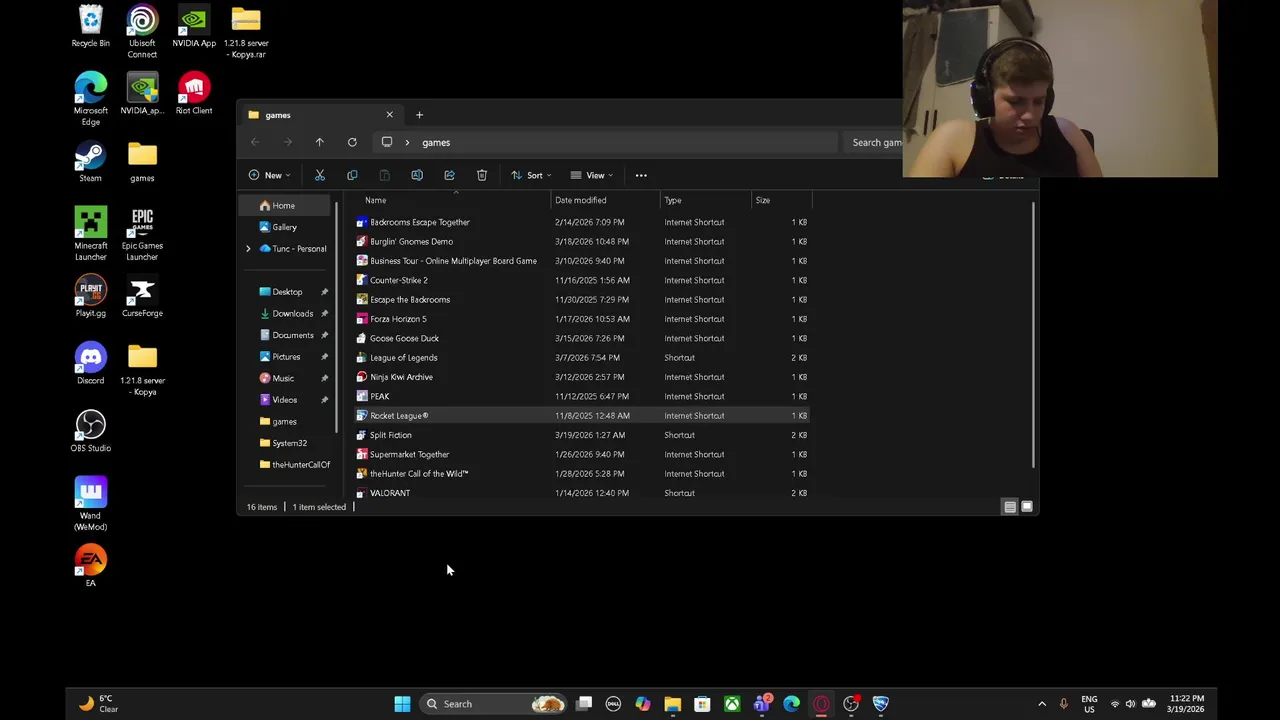Open the Recycle Bin desktop icon
Viewport: 1280px width, 720px height.
tap(90, 27)
